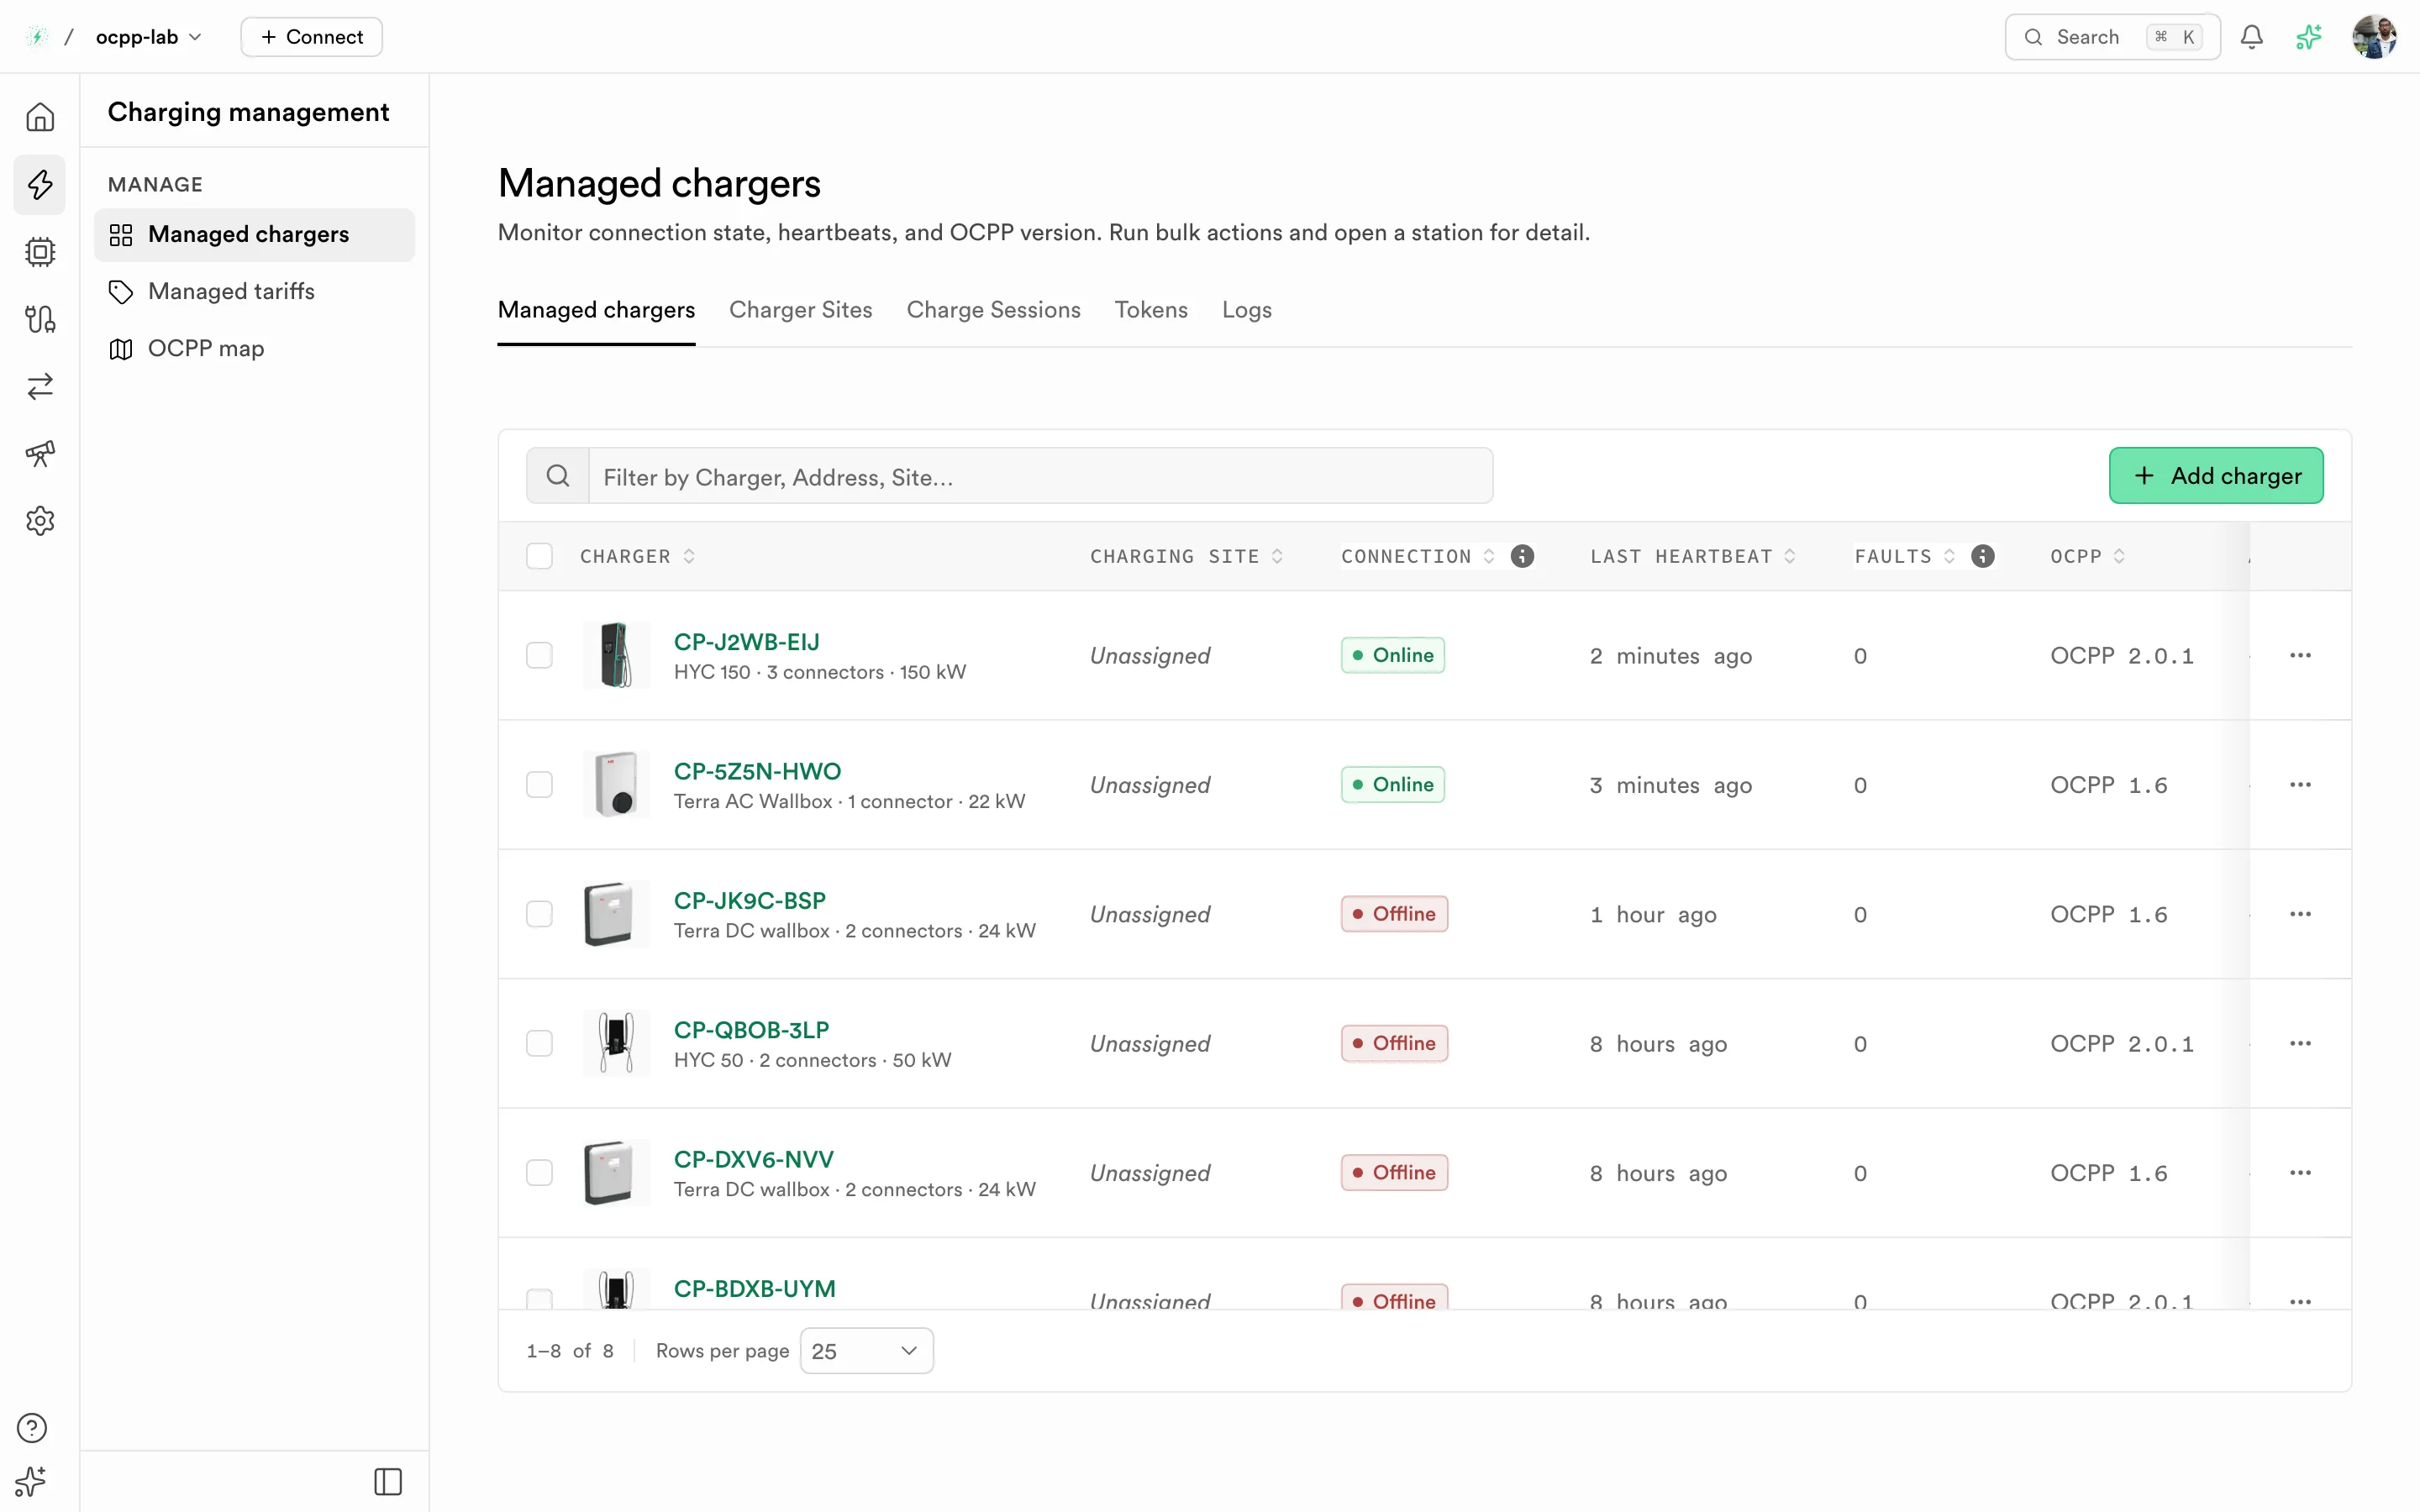Click the Faults column info icon
The height and width of the screenshot is (1512, 2420).
(1982, 556)
